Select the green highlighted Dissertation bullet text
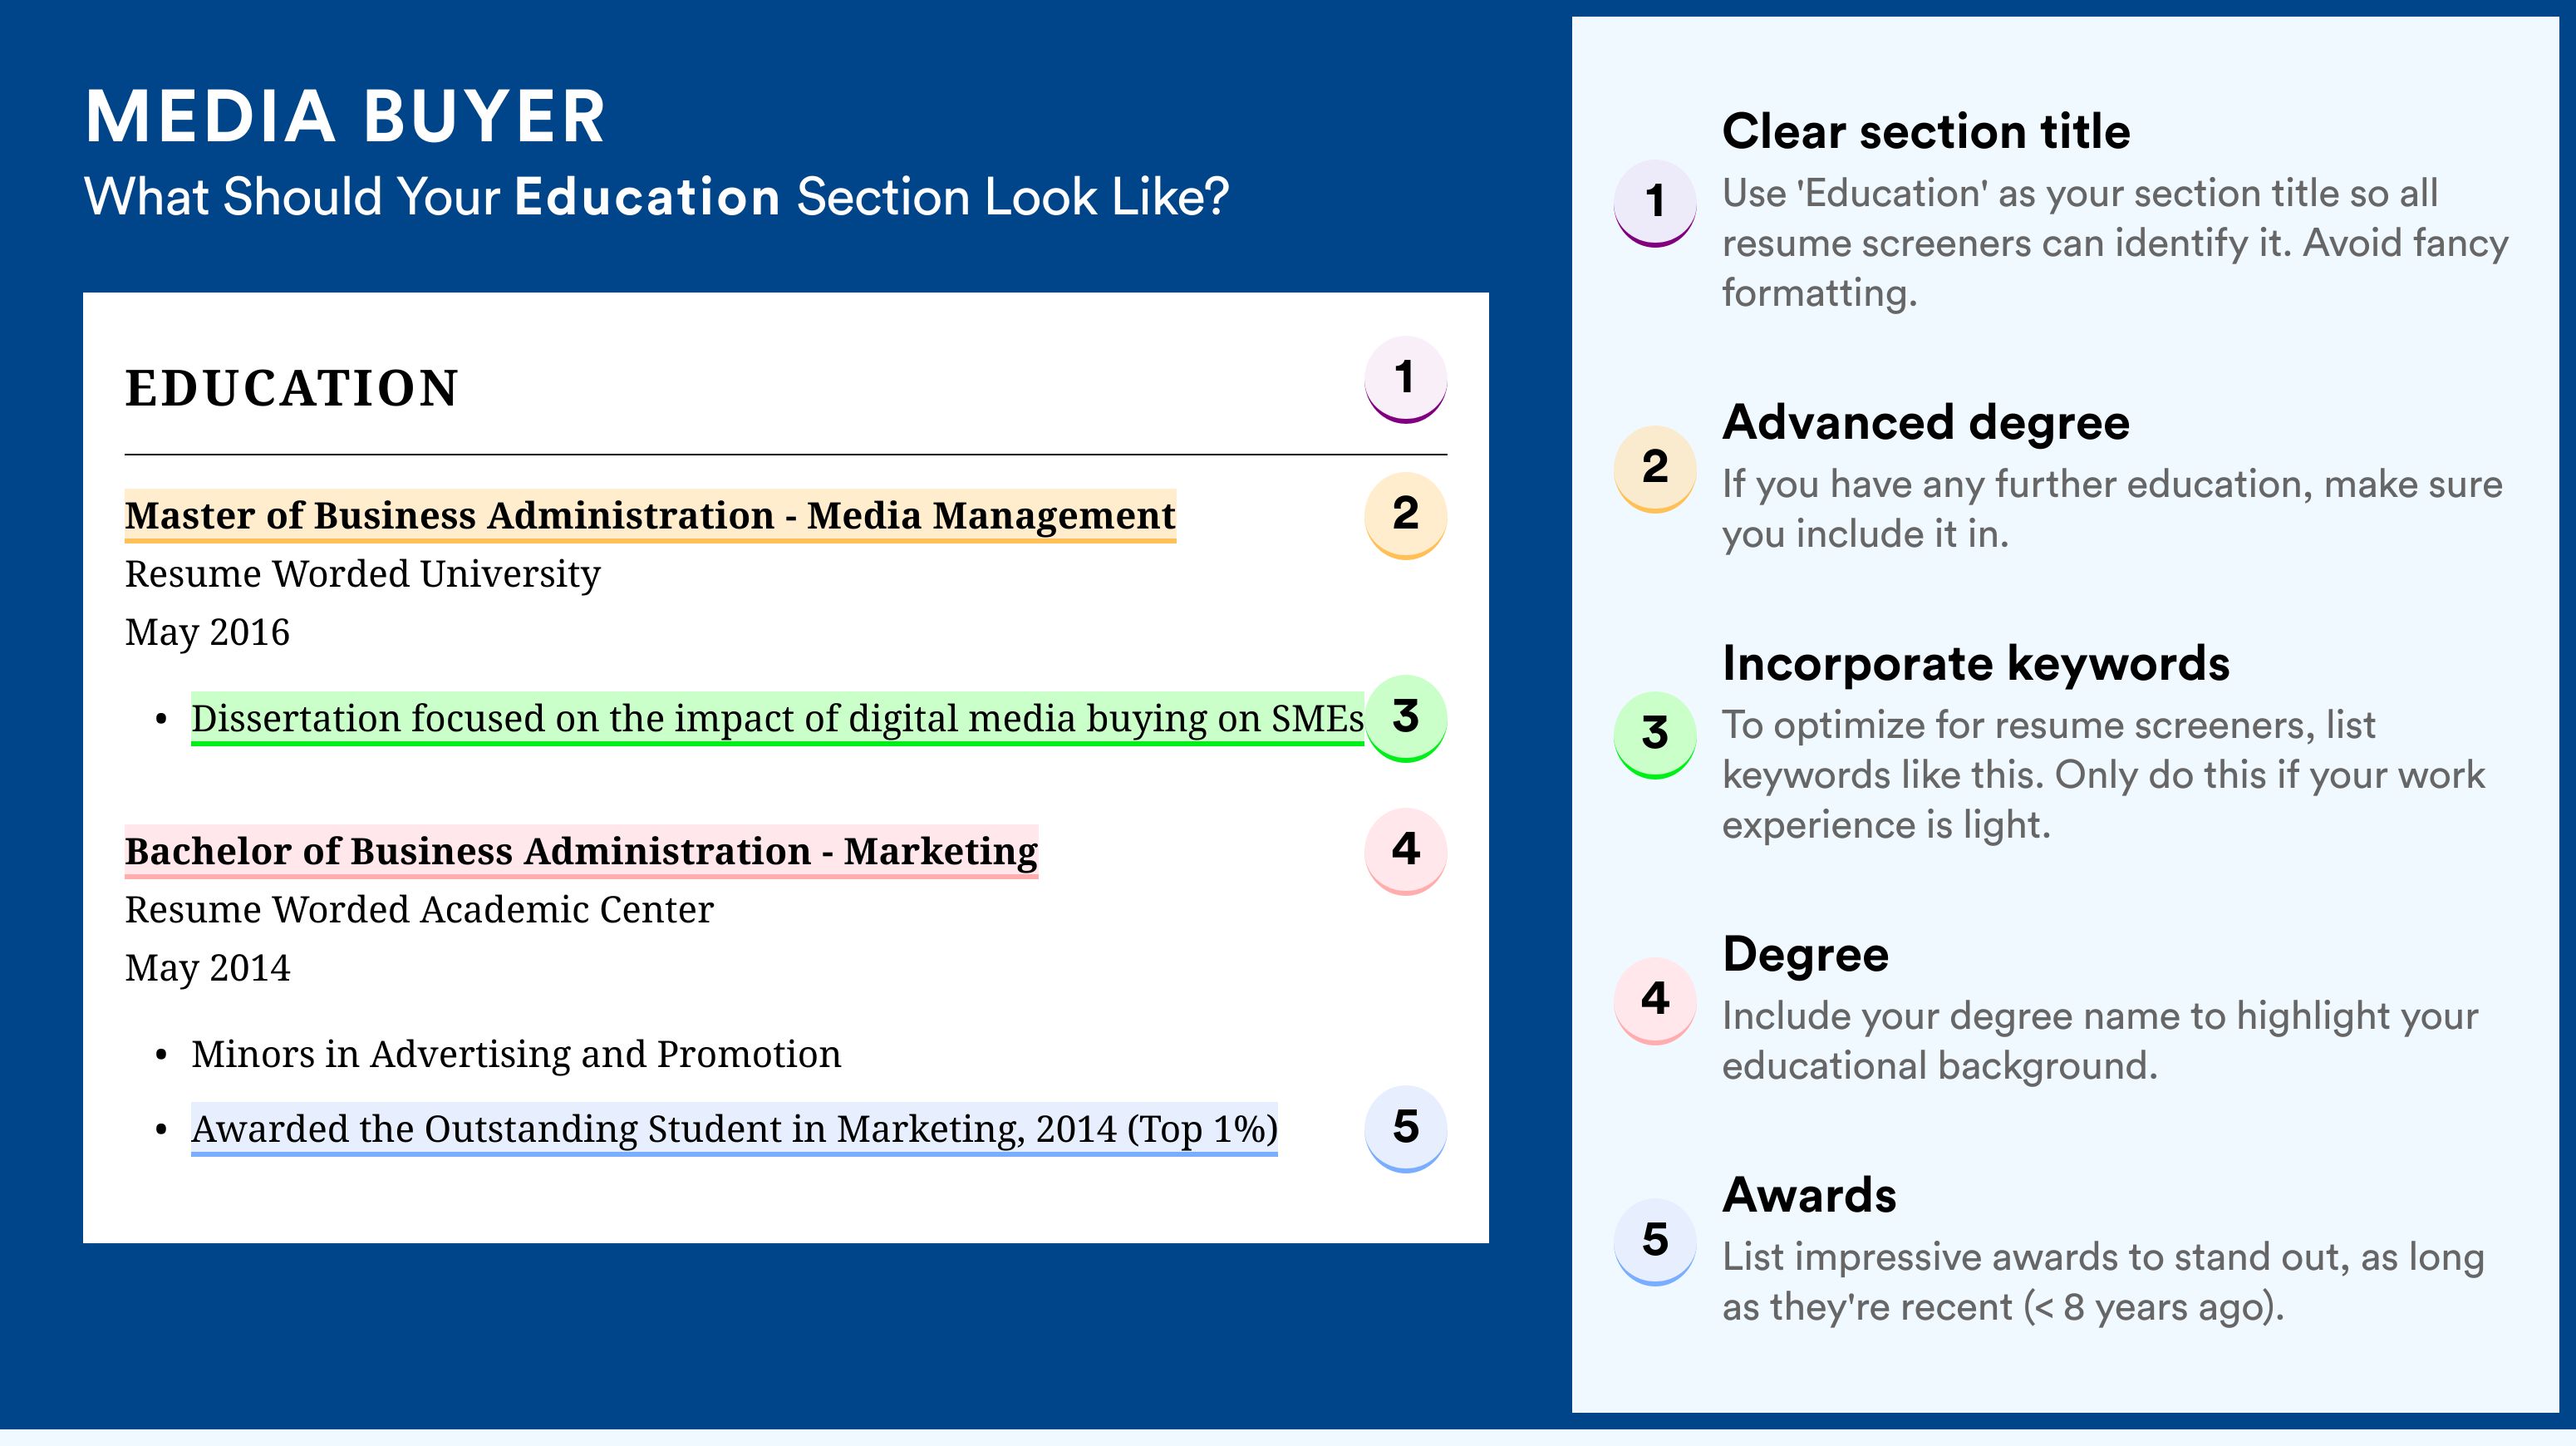The width and height of the screenshot is (2576, 1446). pos(777,719)
